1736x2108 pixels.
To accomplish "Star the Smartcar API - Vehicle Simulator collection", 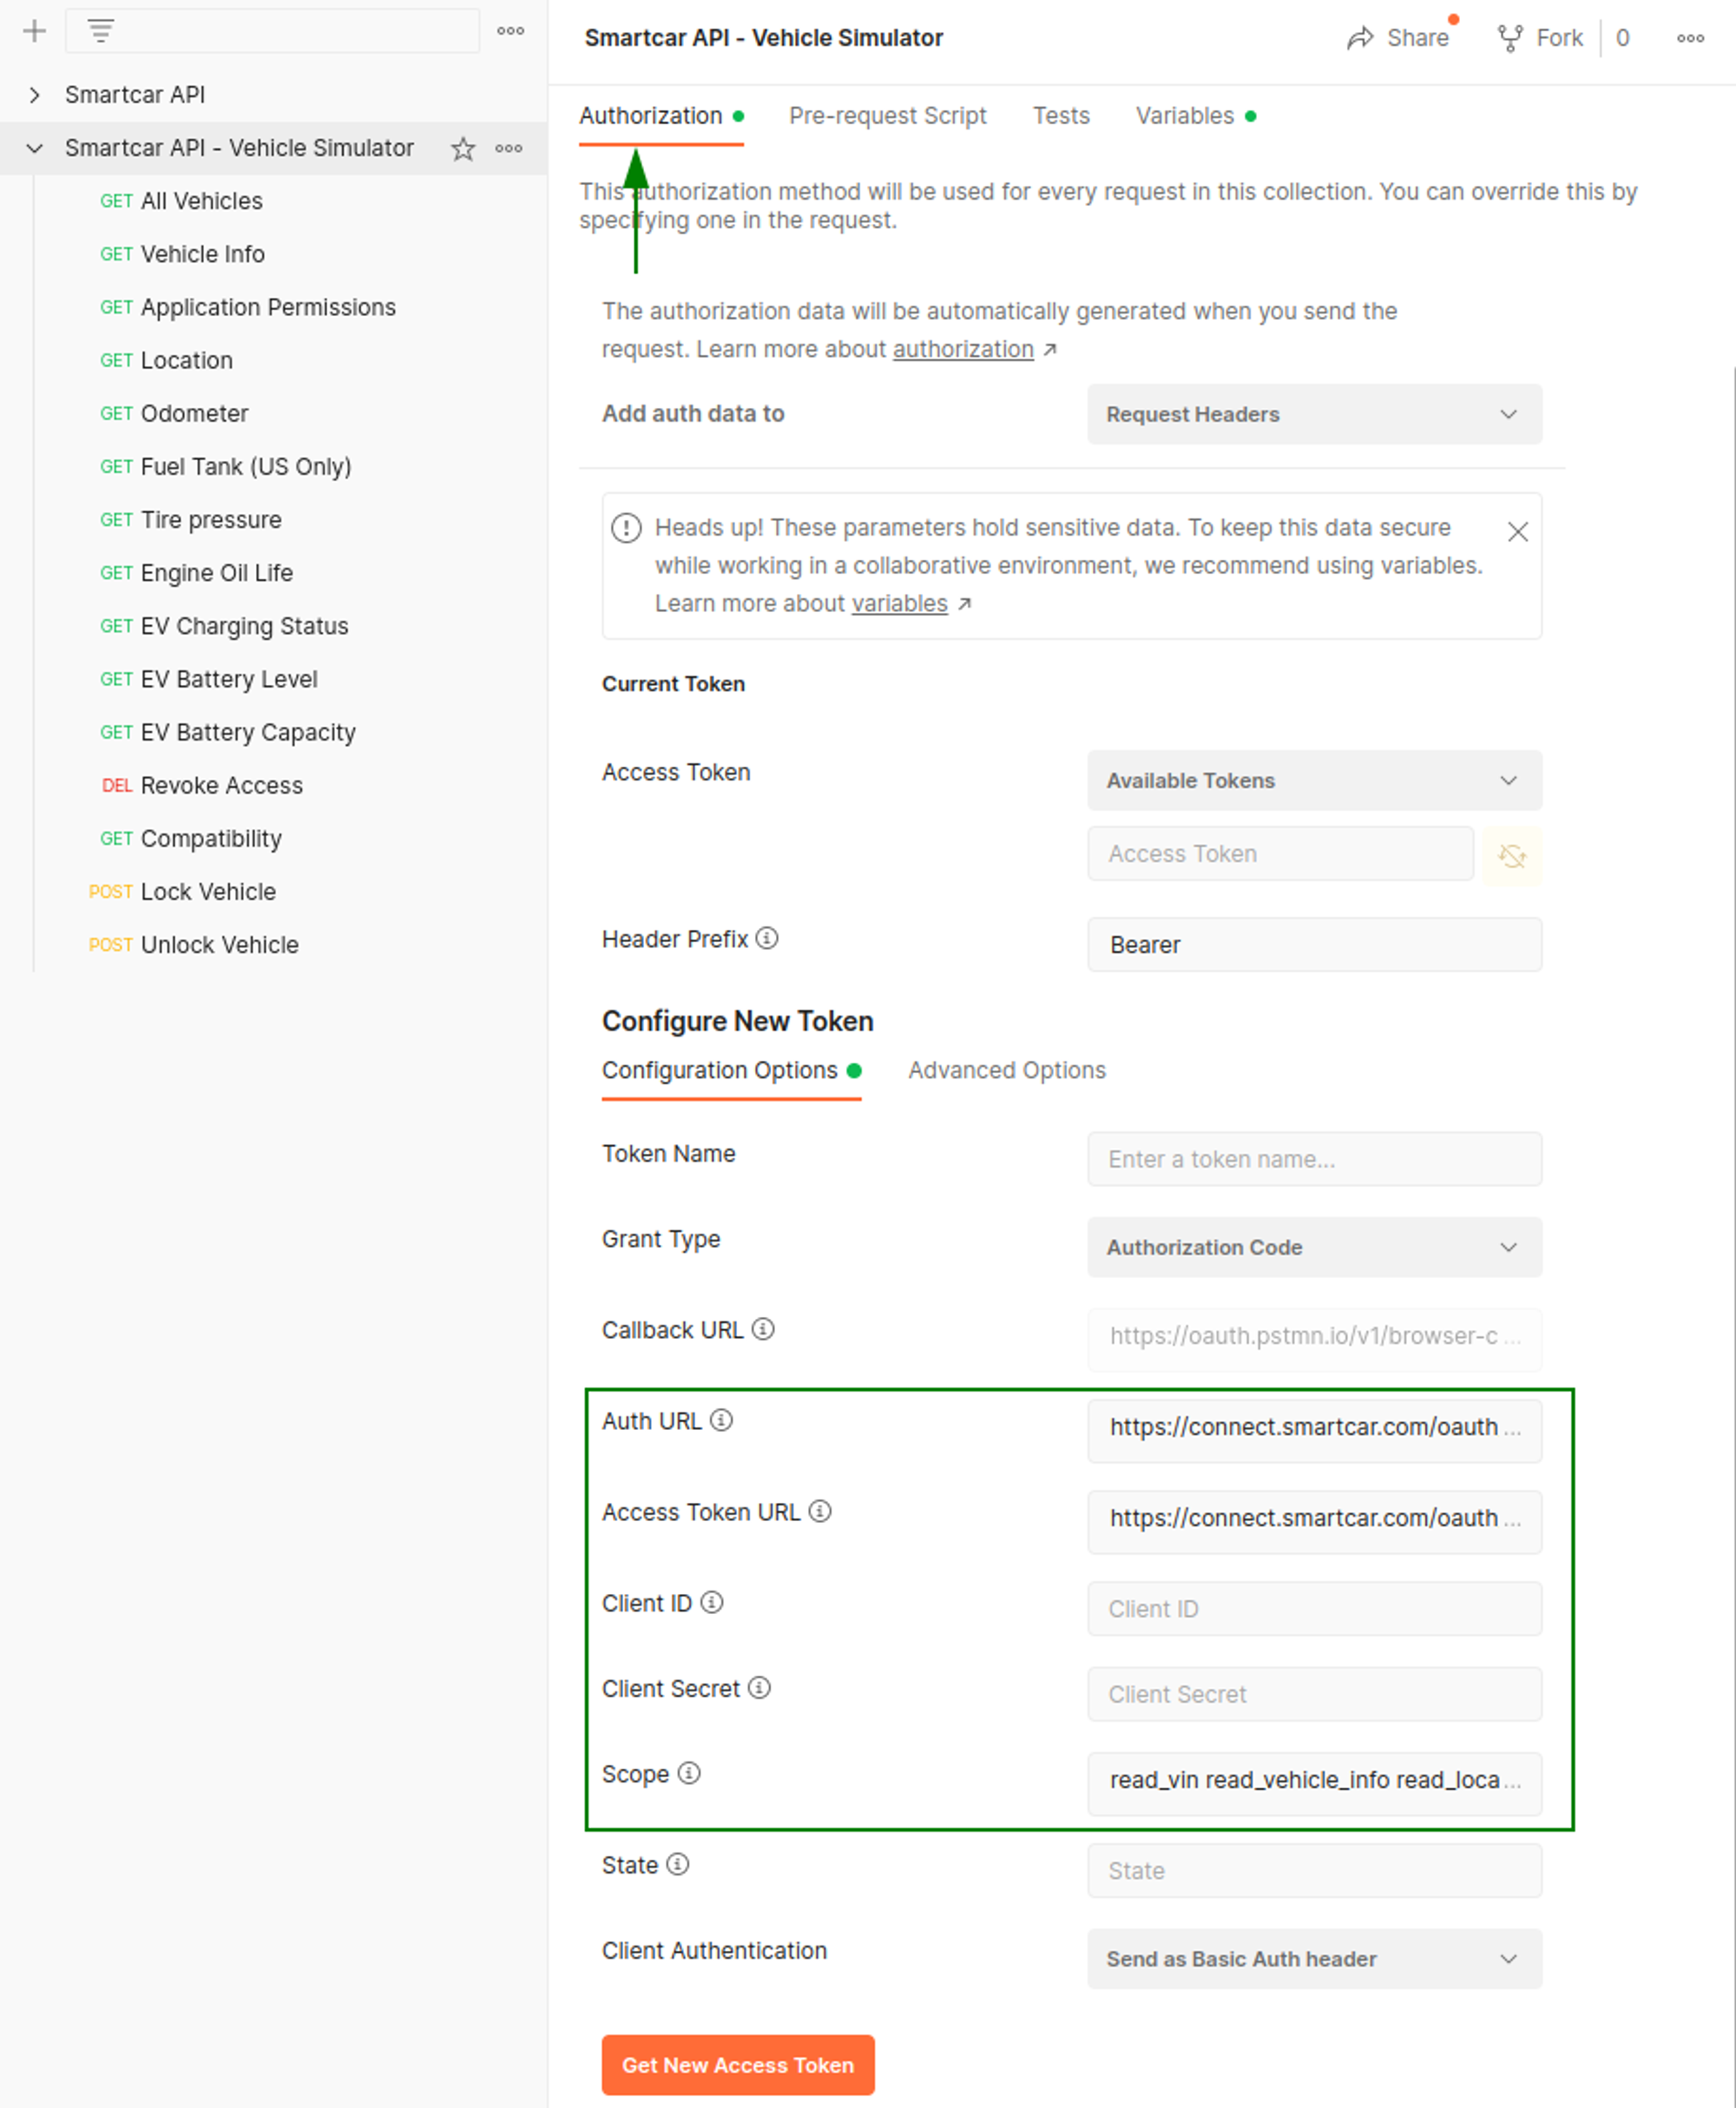I will click(463, 149).
